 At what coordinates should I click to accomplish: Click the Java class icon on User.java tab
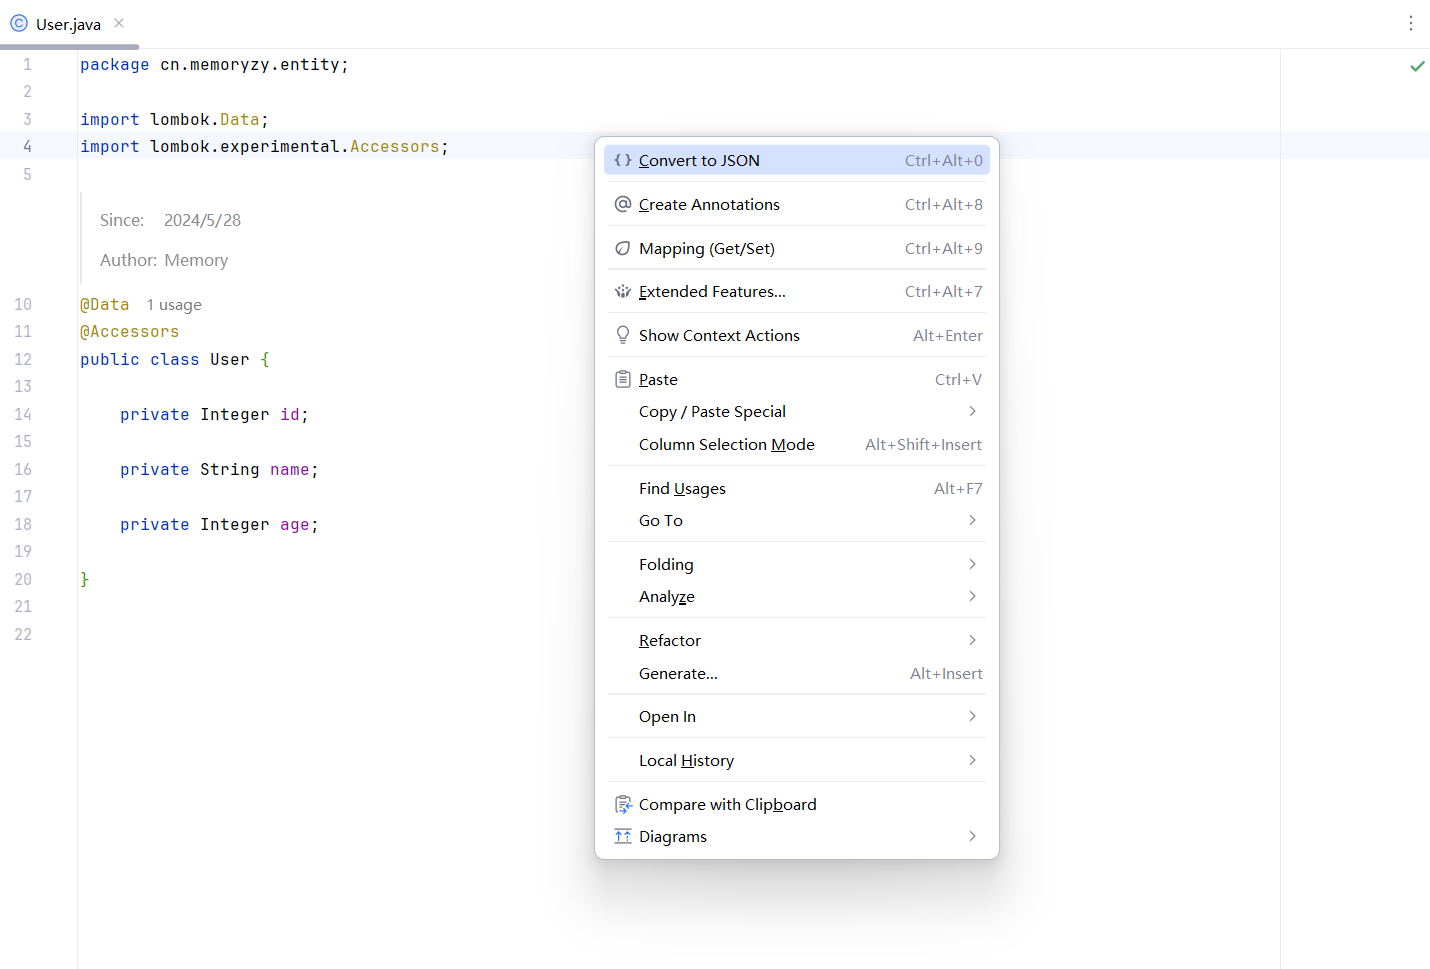18,22
